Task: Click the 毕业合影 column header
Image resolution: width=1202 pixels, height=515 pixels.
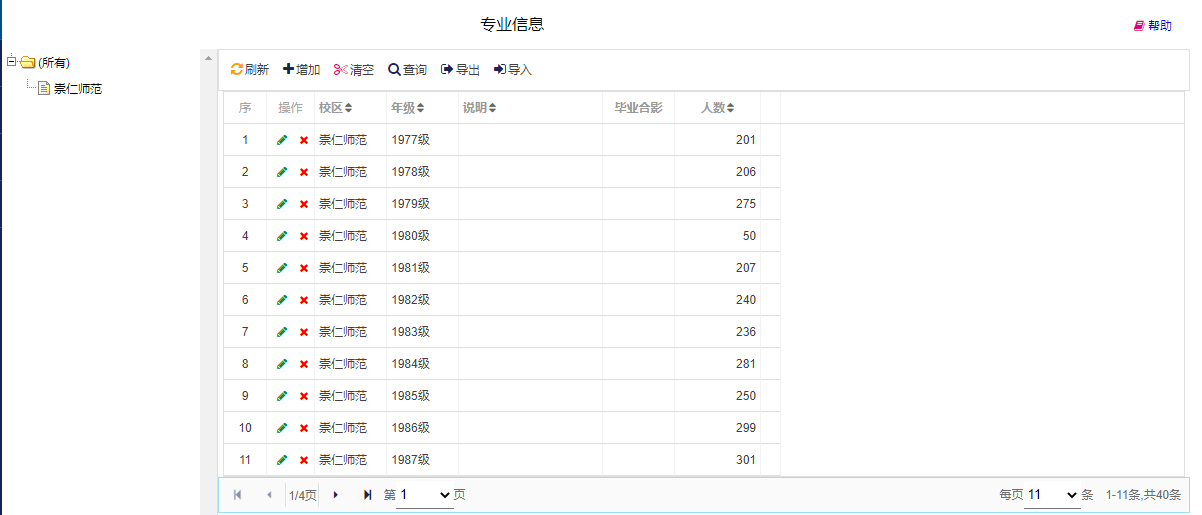Action: coord(638,108)
